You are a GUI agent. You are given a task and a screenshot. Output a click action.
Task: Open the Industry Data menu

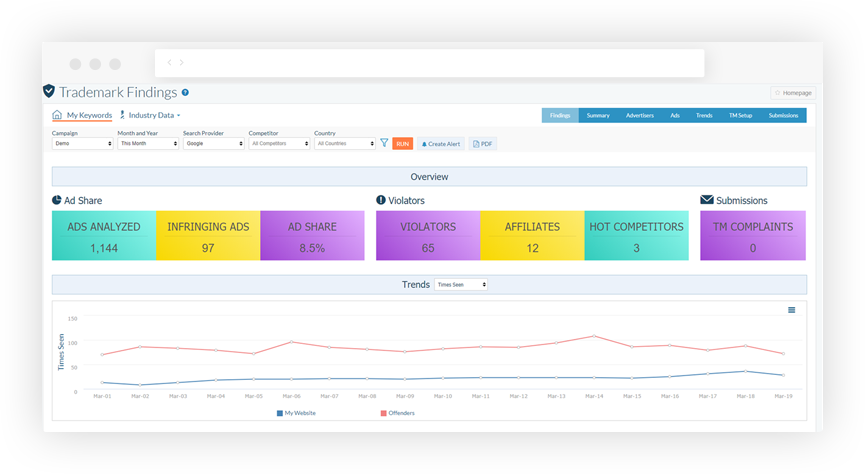click(151, 115)
